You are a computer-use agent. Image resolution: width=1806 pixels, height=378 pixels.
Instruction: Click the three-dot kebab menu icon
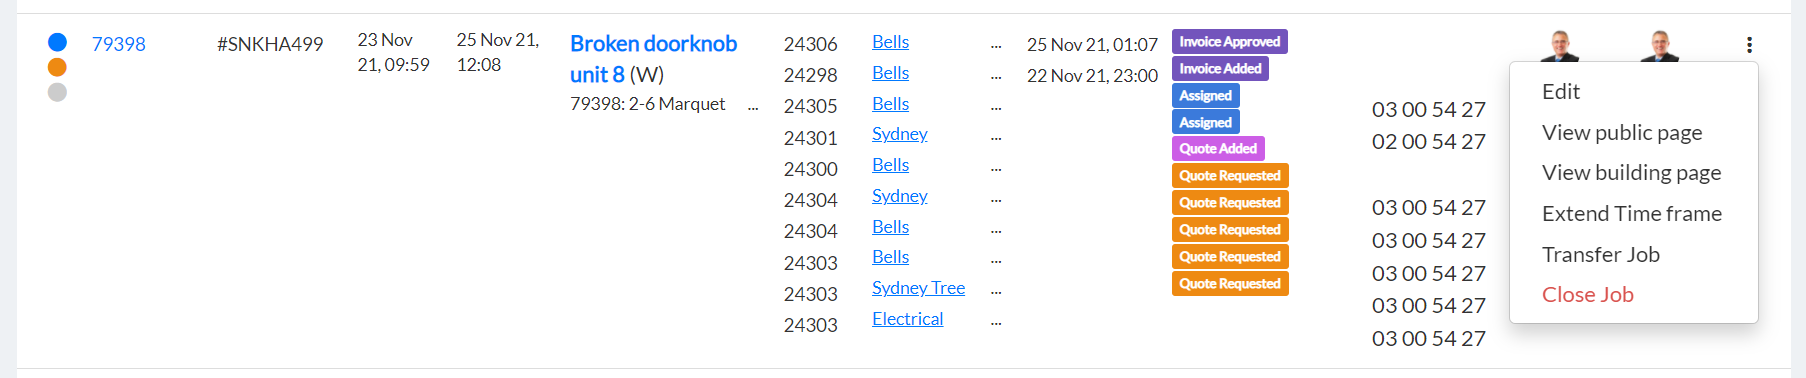[x=1749, y=44]
